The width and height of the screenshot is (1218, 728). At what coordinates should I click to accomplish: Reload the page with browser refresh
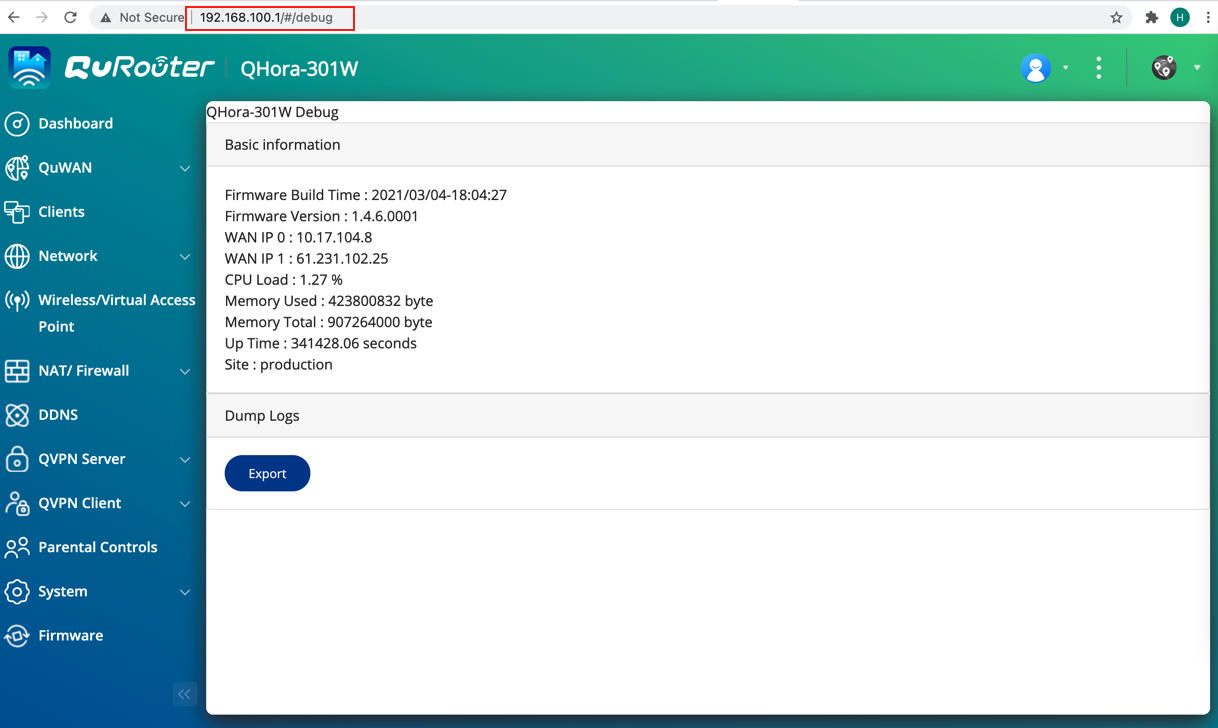(x=70, y=17)
